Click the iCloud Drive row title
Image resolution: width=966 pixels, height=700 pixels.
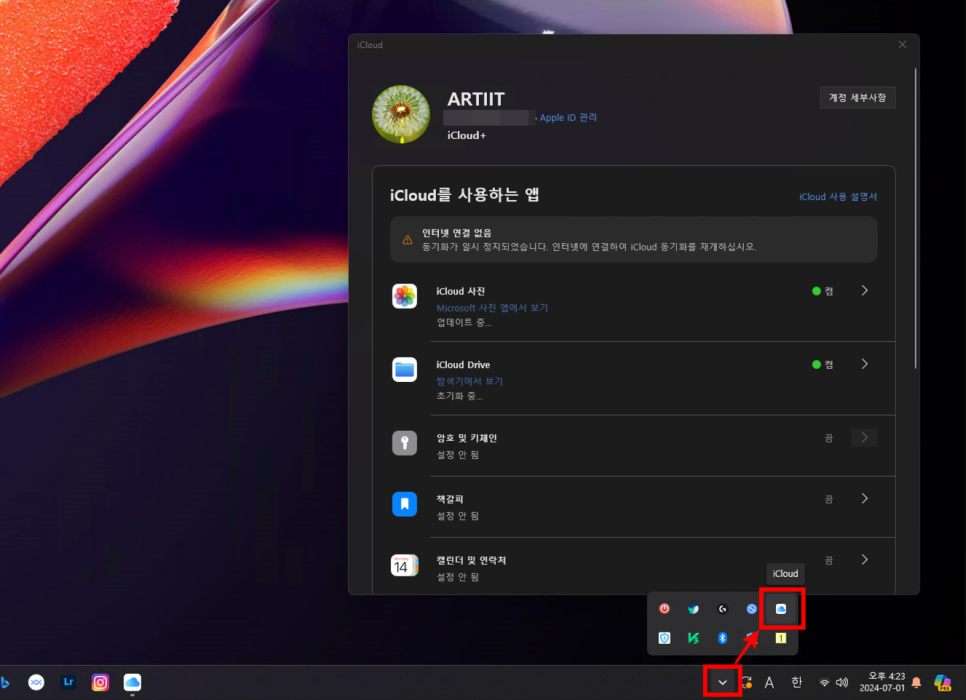click(463, 364)
